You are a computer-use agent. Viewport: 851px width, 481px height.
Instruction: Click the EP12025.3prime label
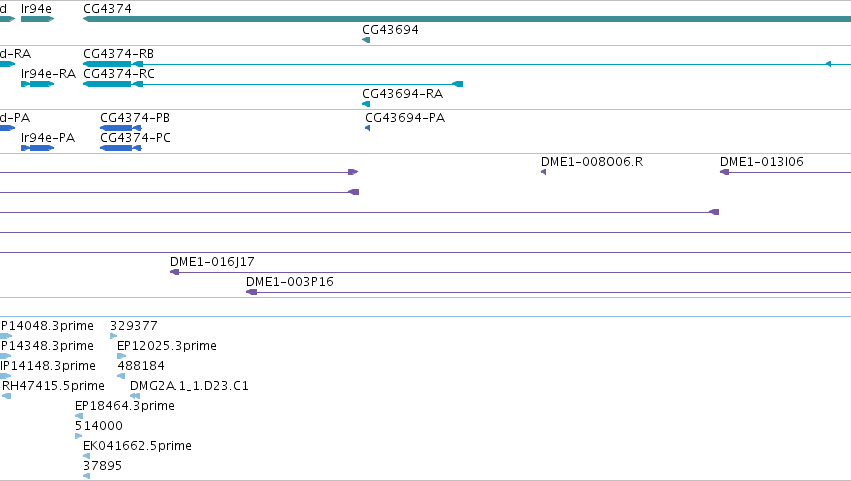click(167, 346)
